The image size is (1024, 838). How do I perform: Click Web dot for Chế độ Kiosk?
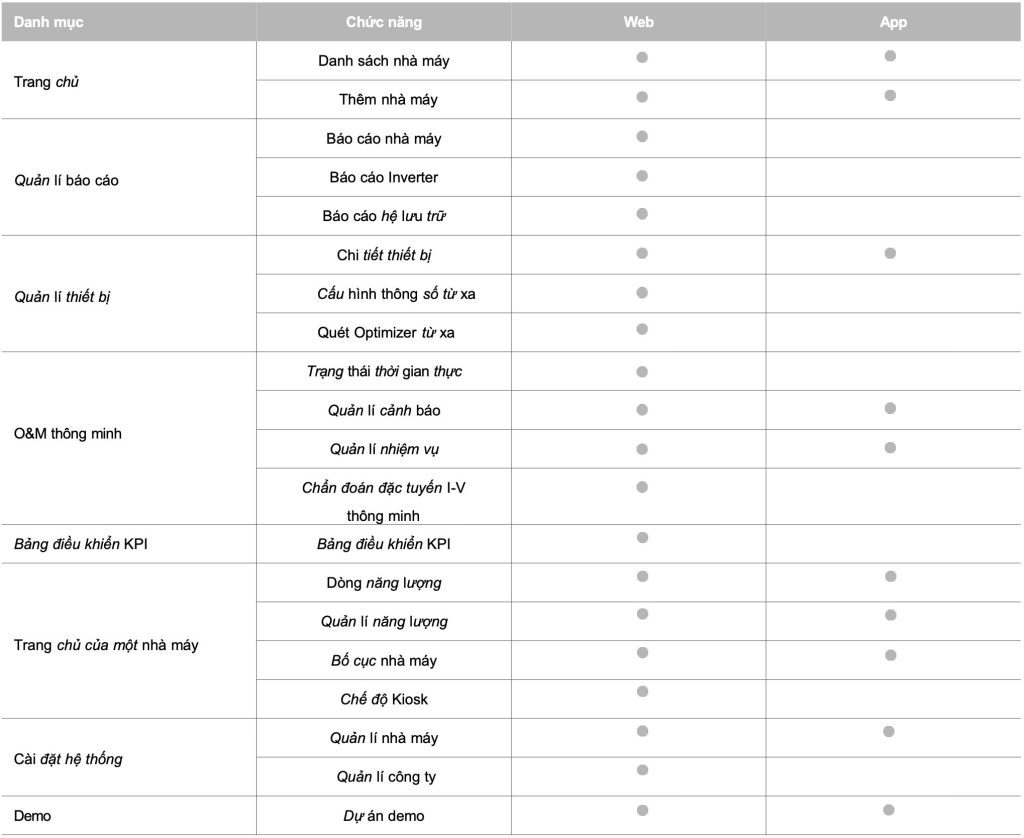[642, 692]
